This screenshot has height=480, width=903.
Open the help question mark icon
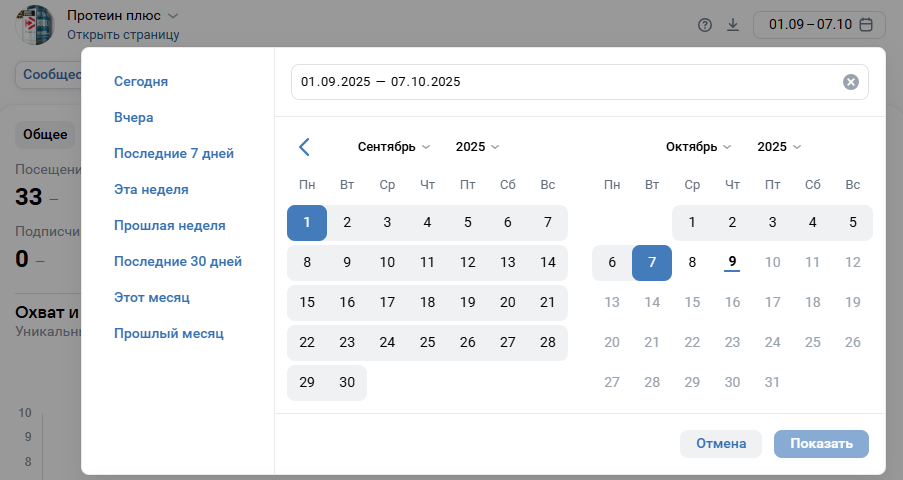(x=704, y=24)
